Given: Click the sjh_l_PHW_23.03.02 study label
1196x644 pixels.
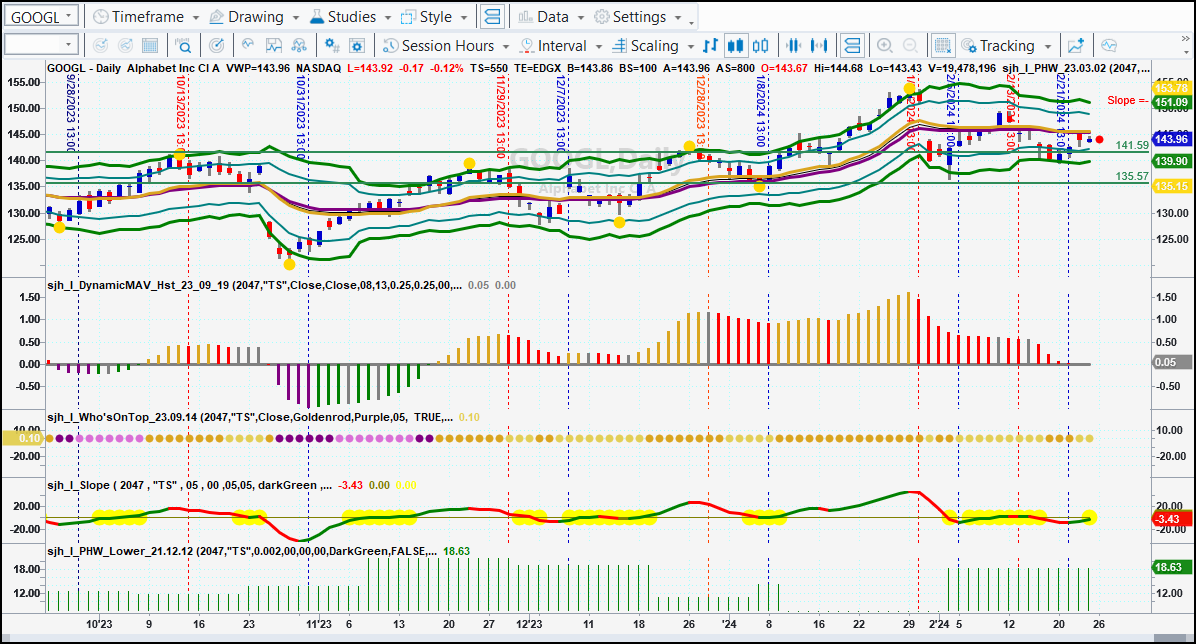Looking at the screenshot, I should pos(1075,68).
